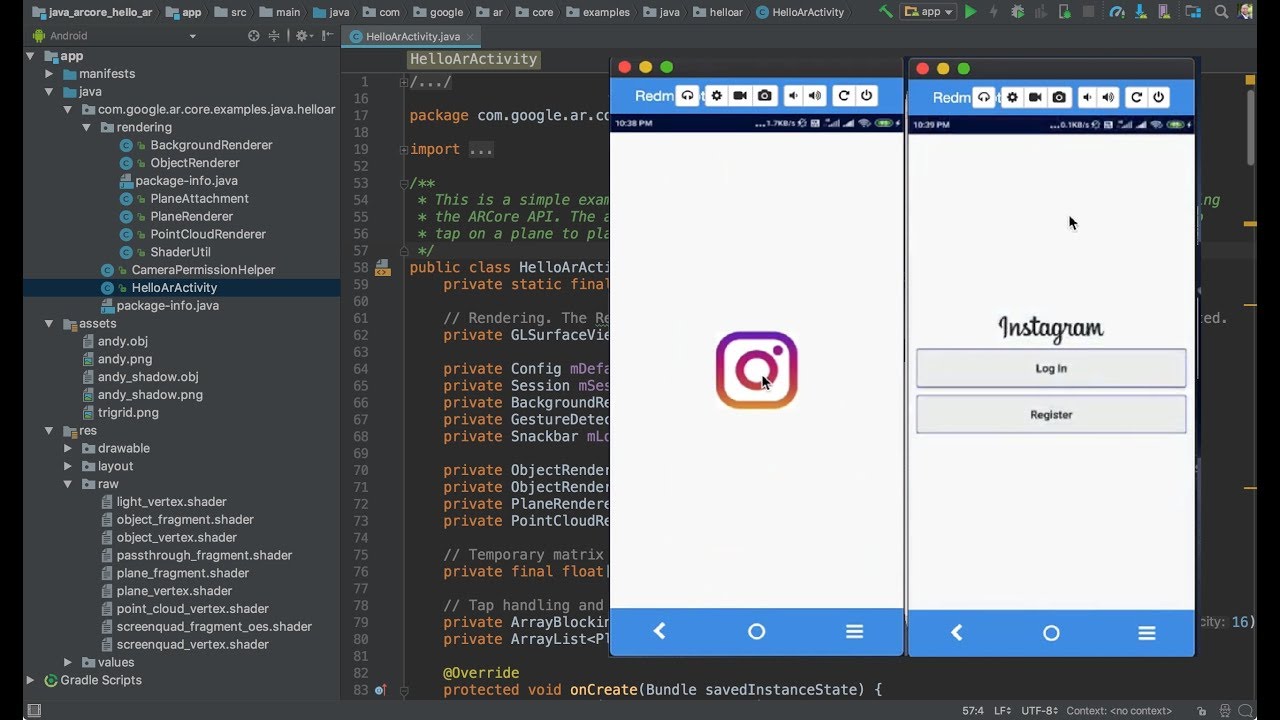Image resolution: width=1280 pixels, height=720 pixels.
Task: Click the Make Project hammer icon
Action: coord(886,12)
